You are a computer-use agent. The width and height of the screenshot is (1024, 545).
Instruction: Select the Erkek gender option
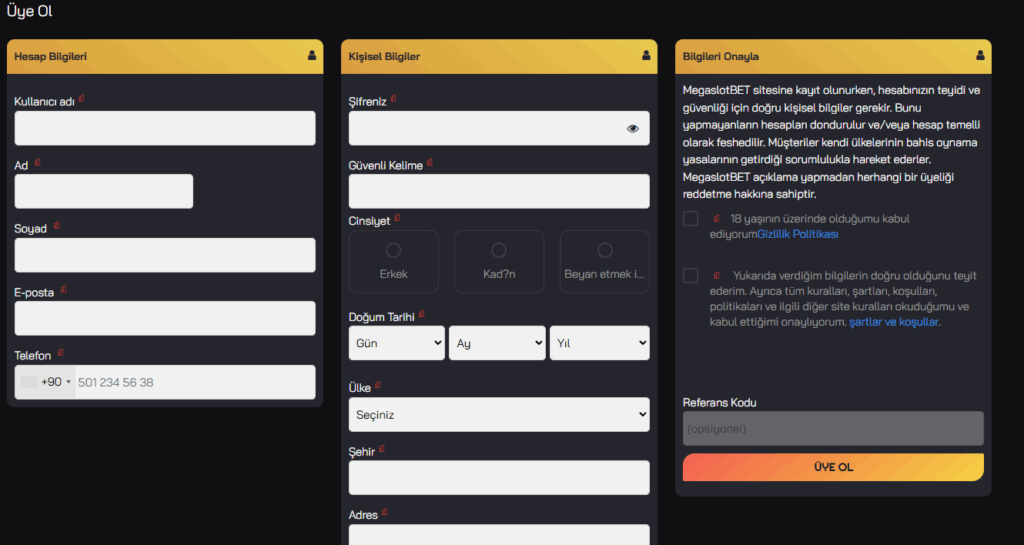[394, 261]
